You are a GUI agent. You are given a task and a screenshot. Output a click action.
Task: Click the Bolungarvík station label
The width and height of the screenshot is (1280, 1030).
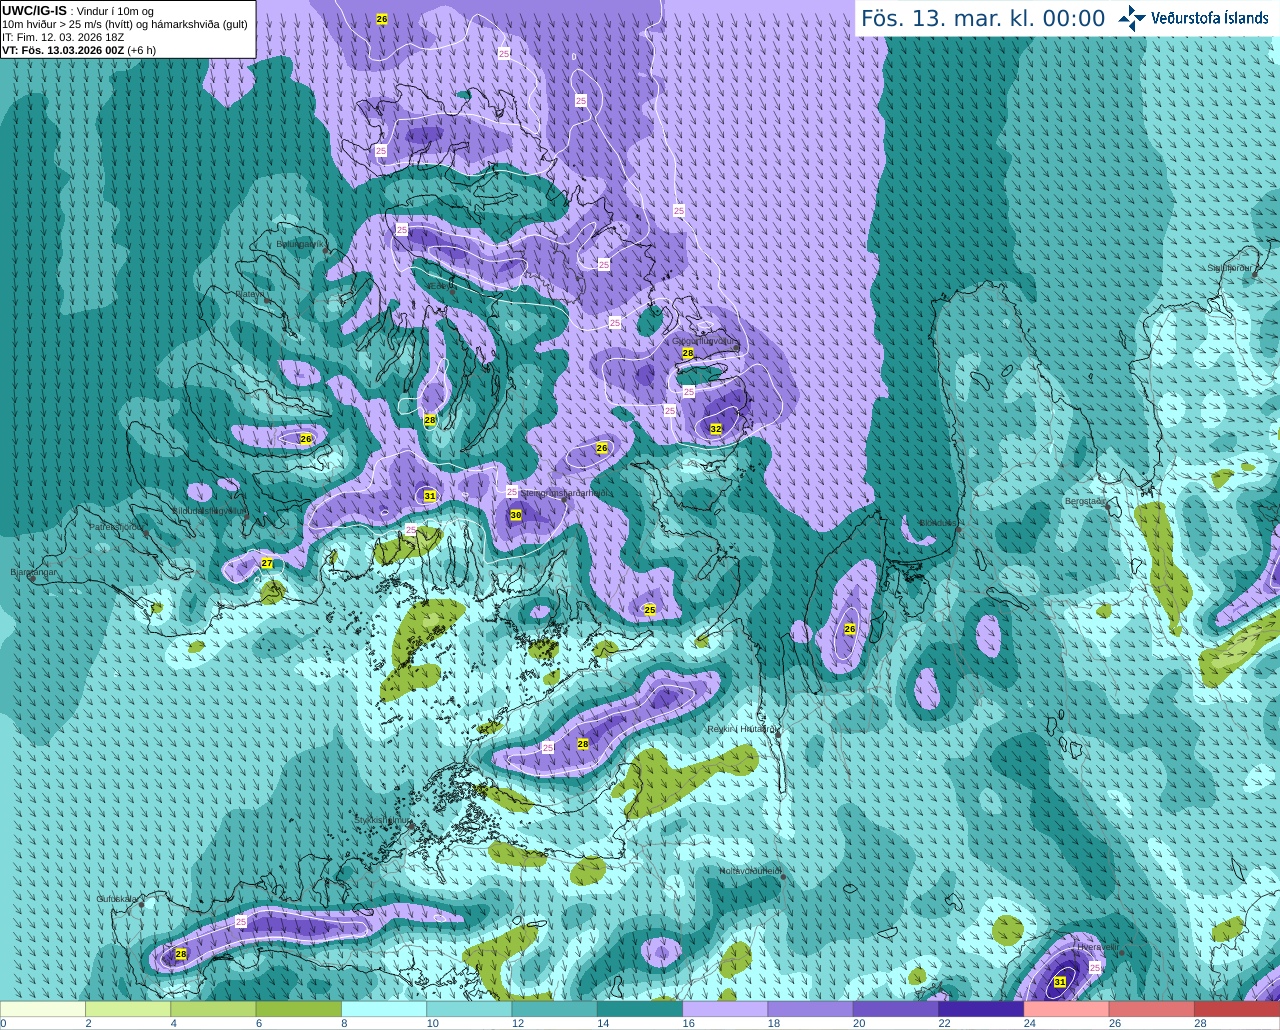300,243
